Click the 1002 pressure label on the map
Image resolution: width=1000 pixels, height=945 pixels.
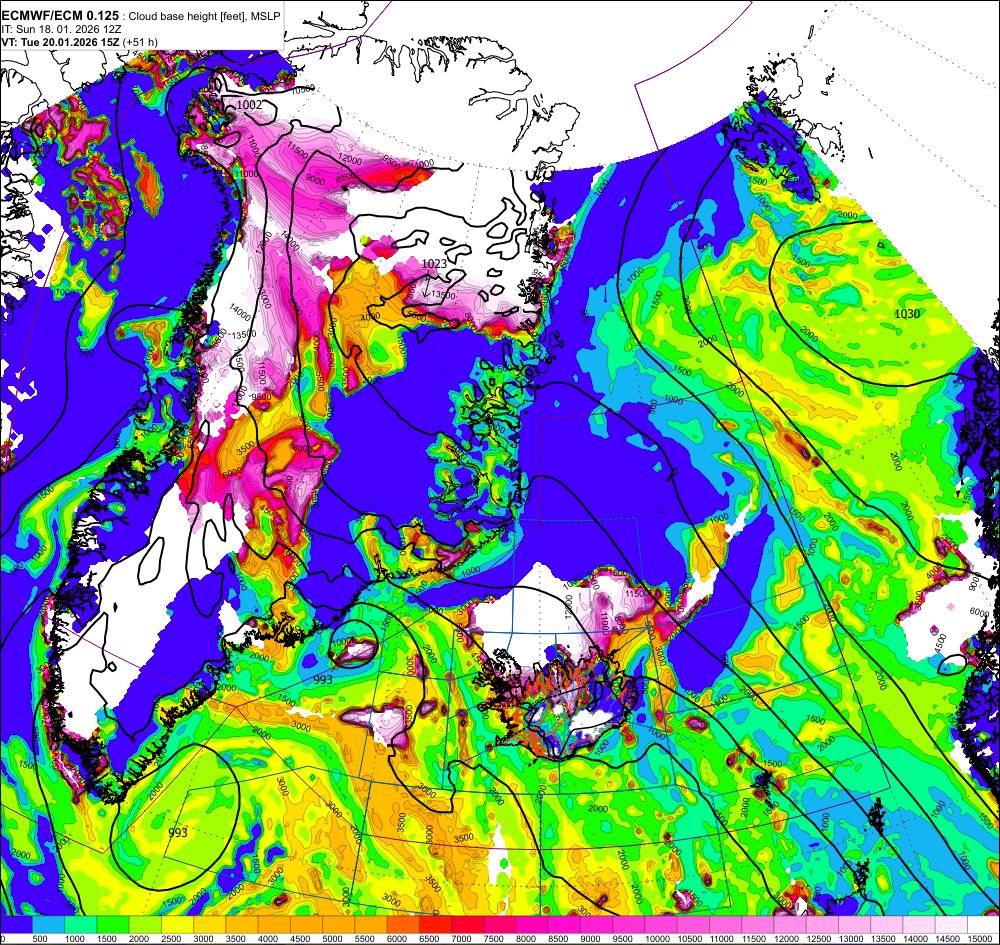tap(249, 104)
